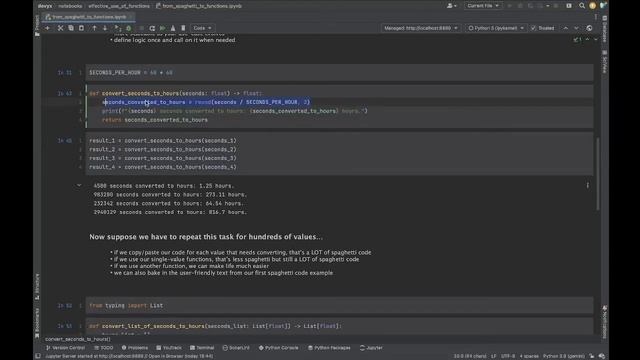Click the convert_seconds_to_hours() breadcrumb at bottom
Image resolution: width=640 pixels, height=360 pixels.
pyautogui.click(x=78, y=339)
